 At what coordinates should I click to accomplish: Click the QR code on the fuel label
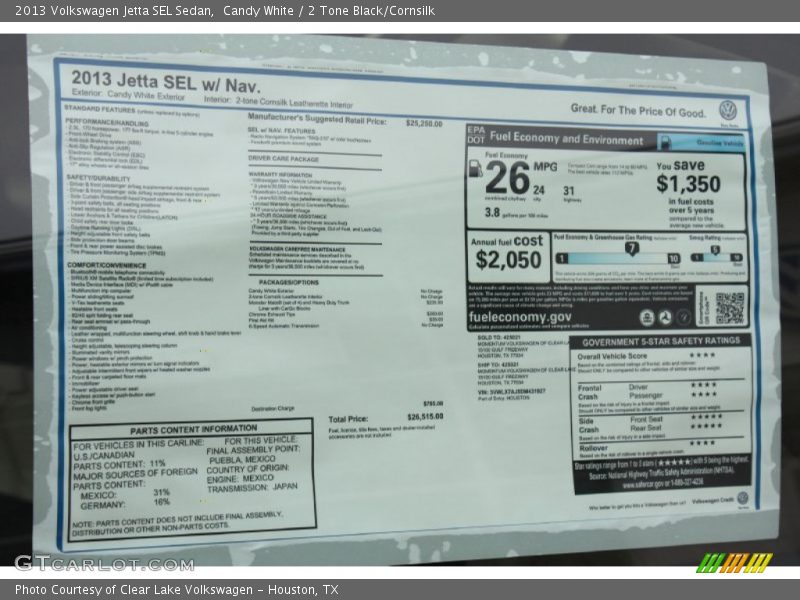click(x=730, y=308)
